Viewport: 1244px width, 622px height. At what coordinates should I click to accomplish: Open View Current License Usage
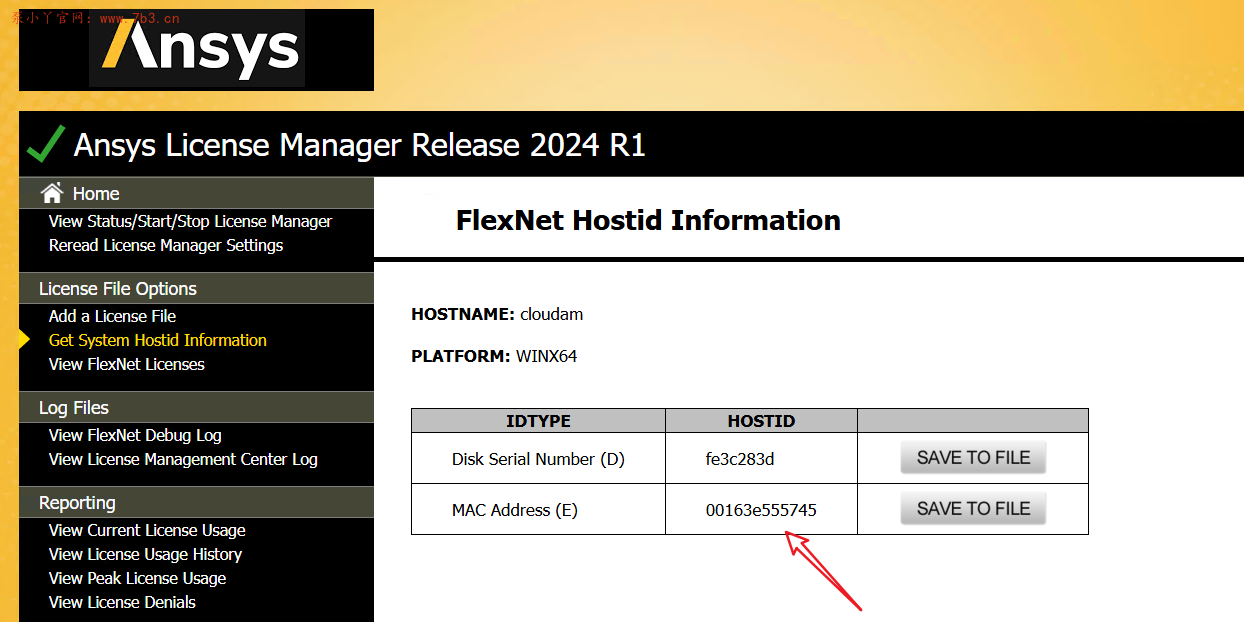[147, 530]
